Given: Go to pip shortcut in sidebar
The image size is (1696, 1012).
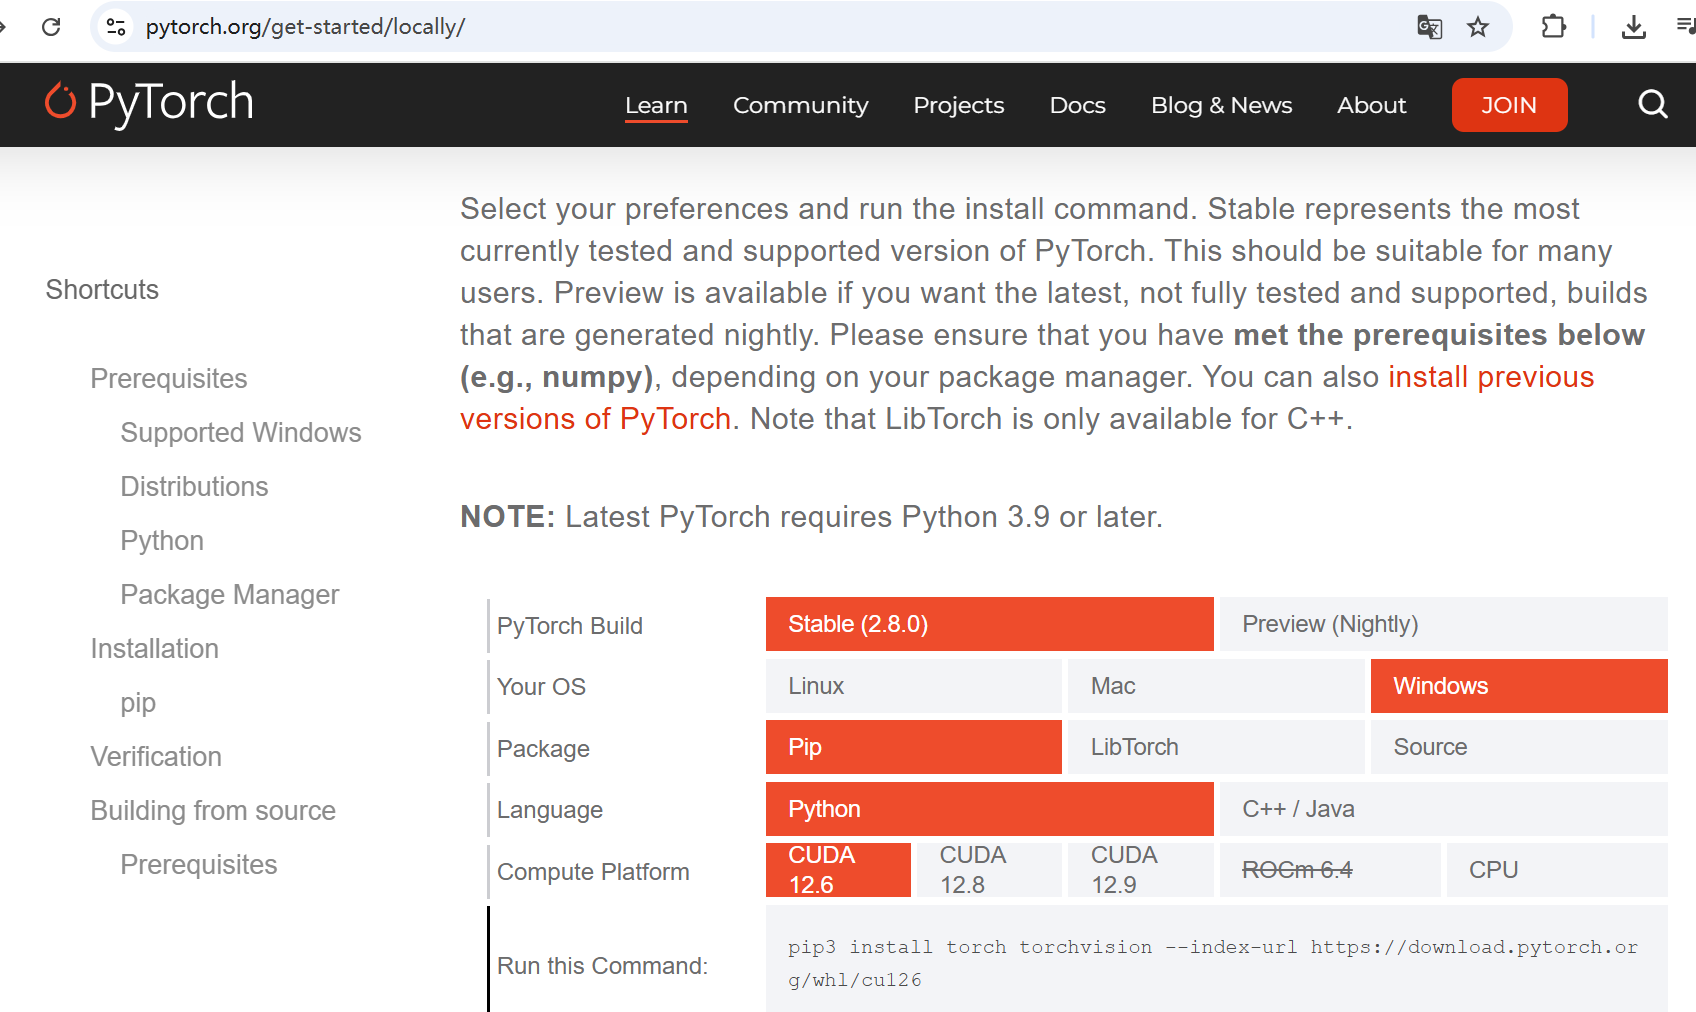Looking at the screenshot, I should click(x=138, y=703).
